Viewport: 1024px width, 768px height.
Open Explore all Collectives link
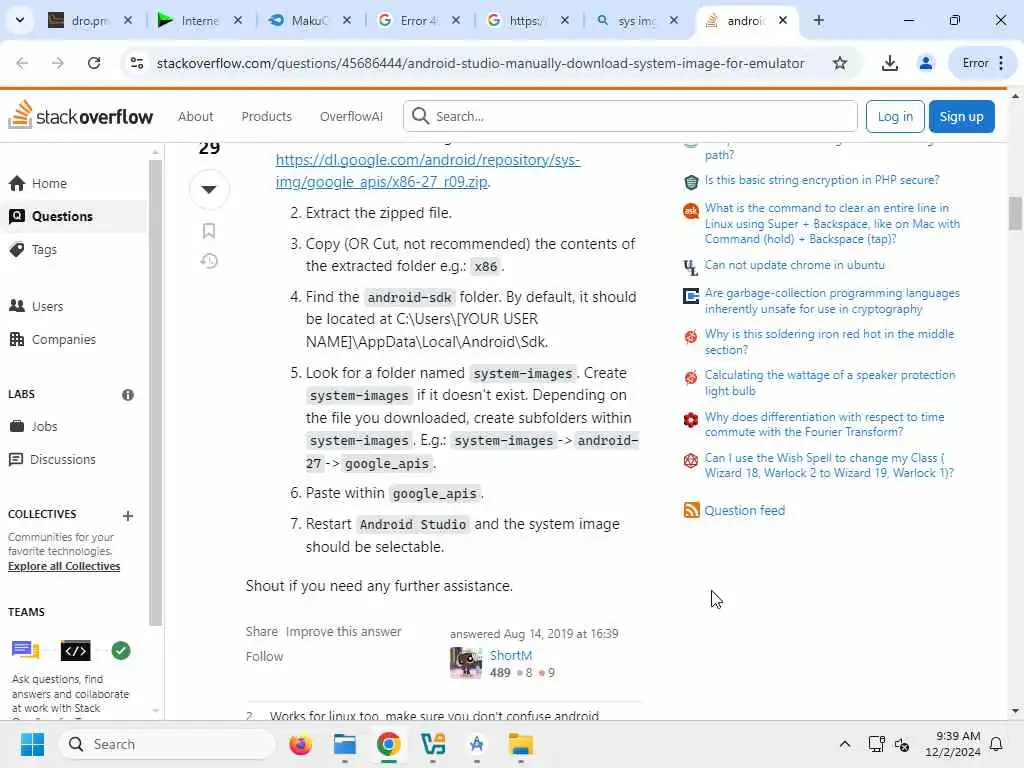(64, 566)
